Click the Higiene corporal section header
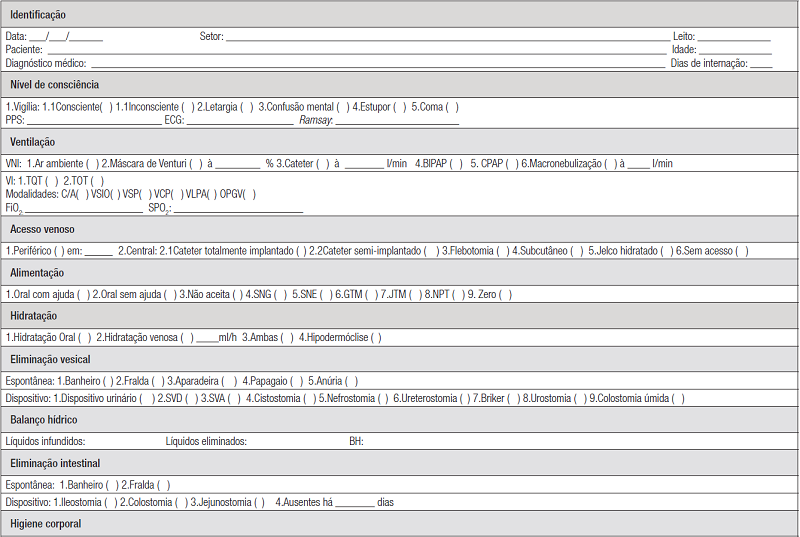Screen dimensions: 800x537 pyautogui.click(x=46, y=524)
